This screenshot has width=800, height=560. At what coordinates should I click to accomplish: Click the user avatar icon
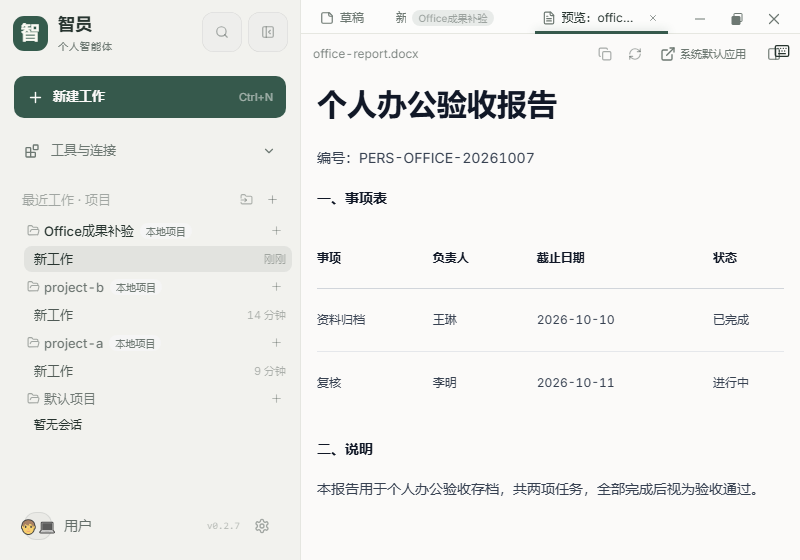(37, 526)
